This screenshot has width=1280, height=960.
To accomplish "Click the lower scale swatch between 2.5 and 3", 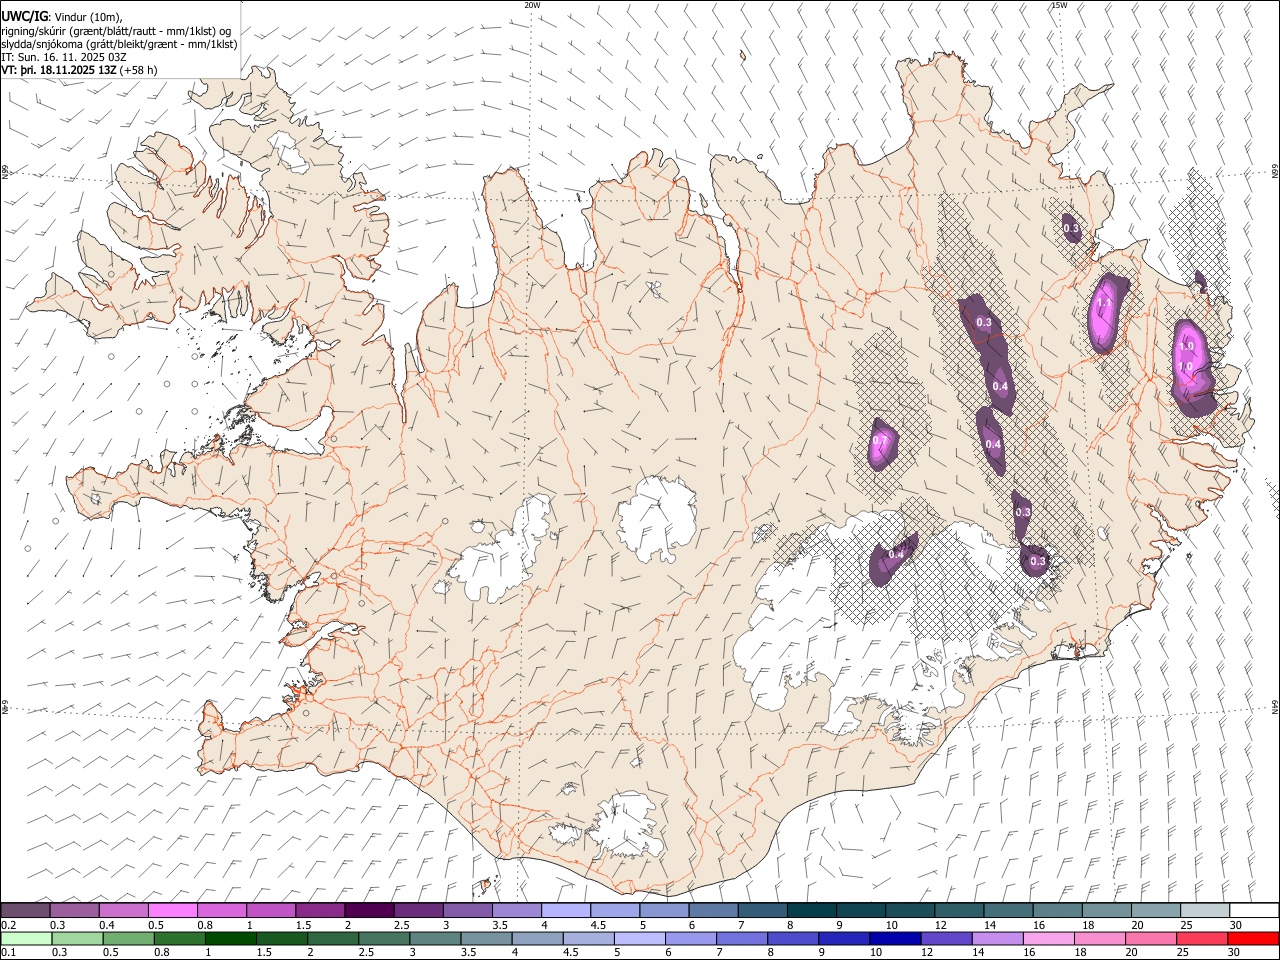I will tap(383, 938).
